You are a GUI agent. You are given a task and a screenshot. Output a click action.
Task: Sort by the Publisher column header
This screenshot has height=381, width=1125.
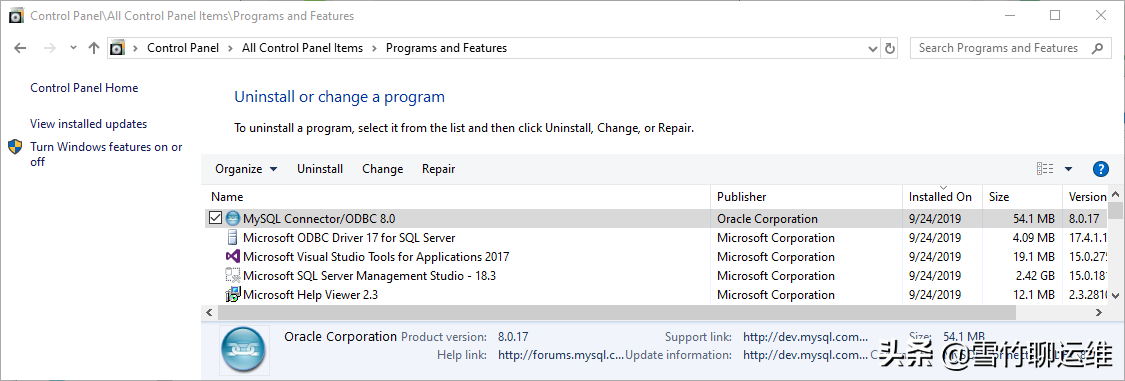[x=806, y=197]
